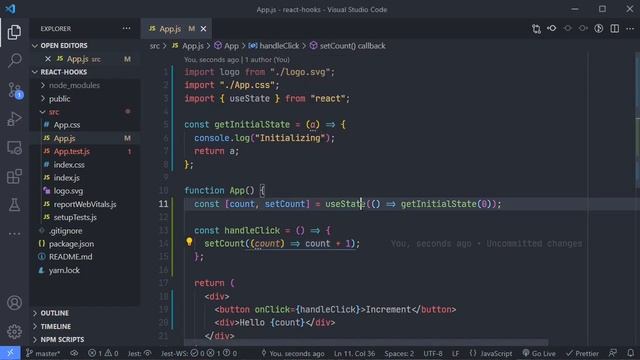Open reportWebVitals.js in the file tree

(x=85, y=204)
